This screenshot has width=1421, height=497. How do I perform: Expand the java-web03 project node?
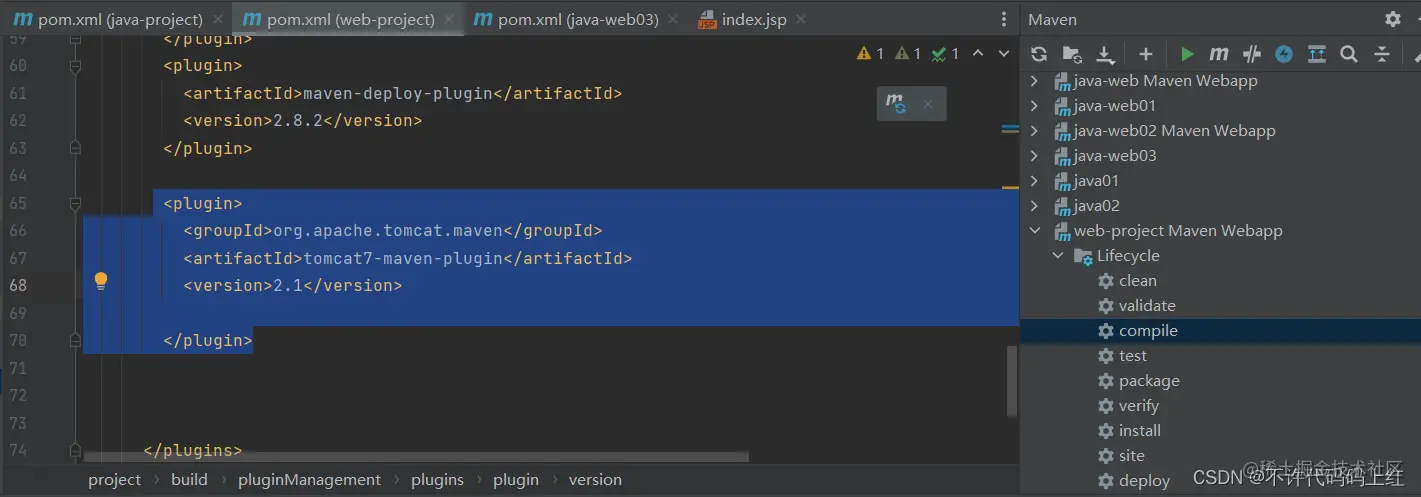(x=1035, y=156)
